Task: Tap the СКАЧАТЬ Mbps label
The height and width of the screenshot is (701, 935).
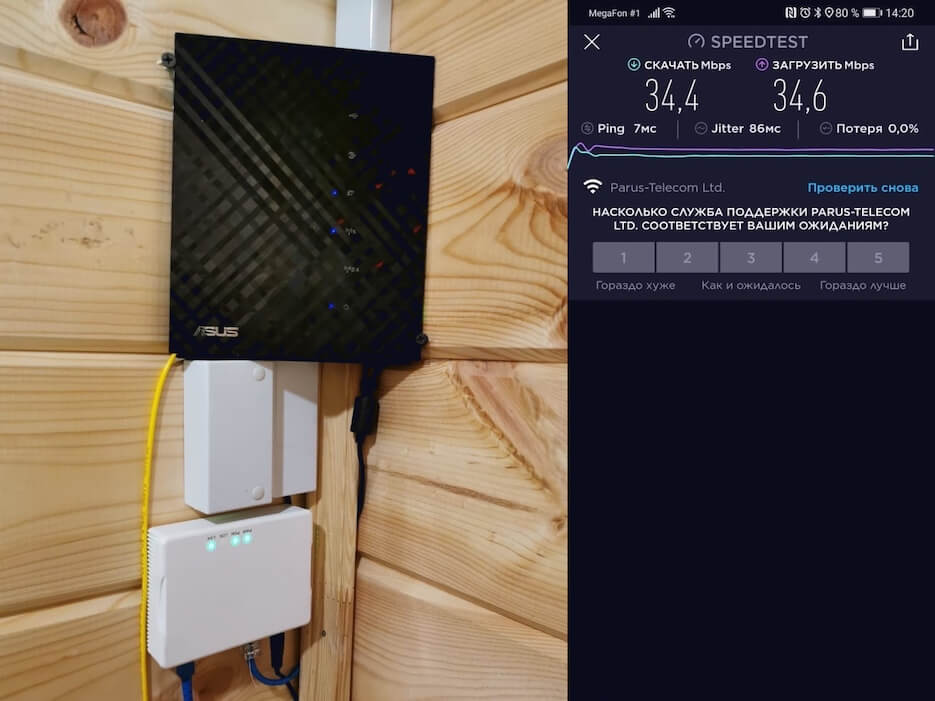Action: click(x=688, y=65)
